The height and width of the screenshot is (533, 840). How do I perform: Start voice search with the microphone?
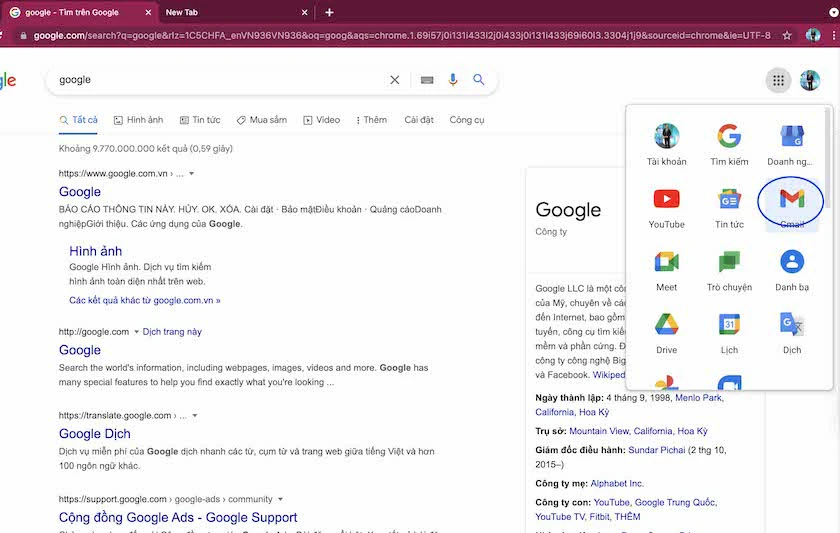[x=453, y=80]
